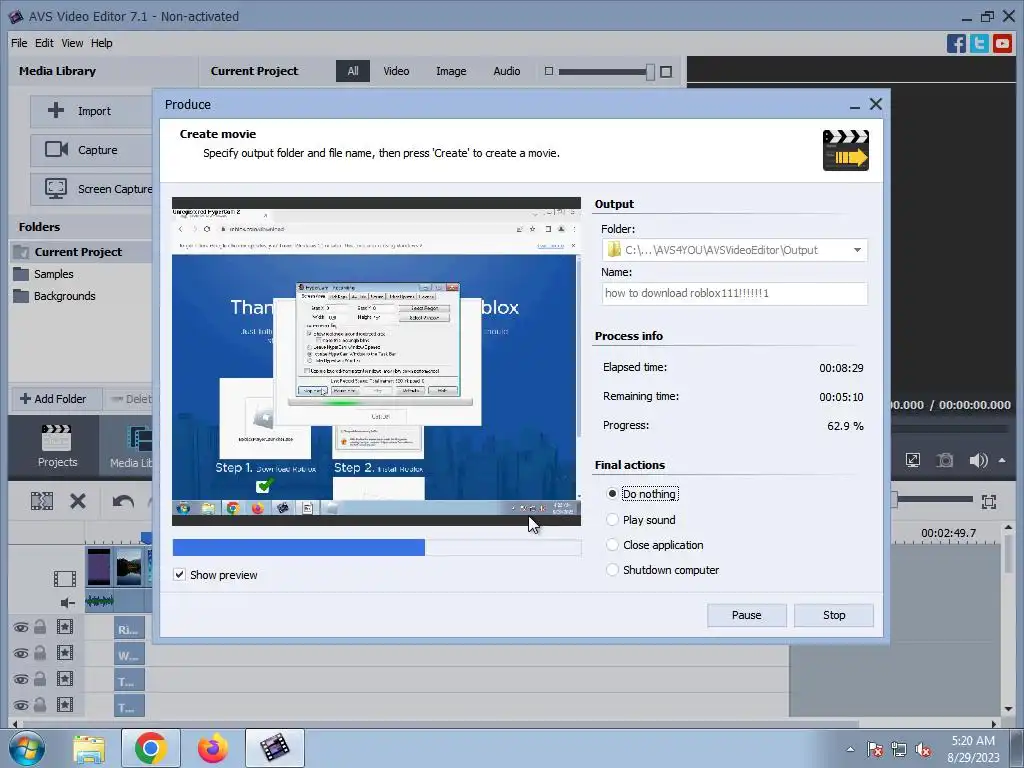Toggle the Show preview checkbox
Image resolution: width=1024 pixels, height=768 pixels.
pyautogui.click(x=179, y=575)
